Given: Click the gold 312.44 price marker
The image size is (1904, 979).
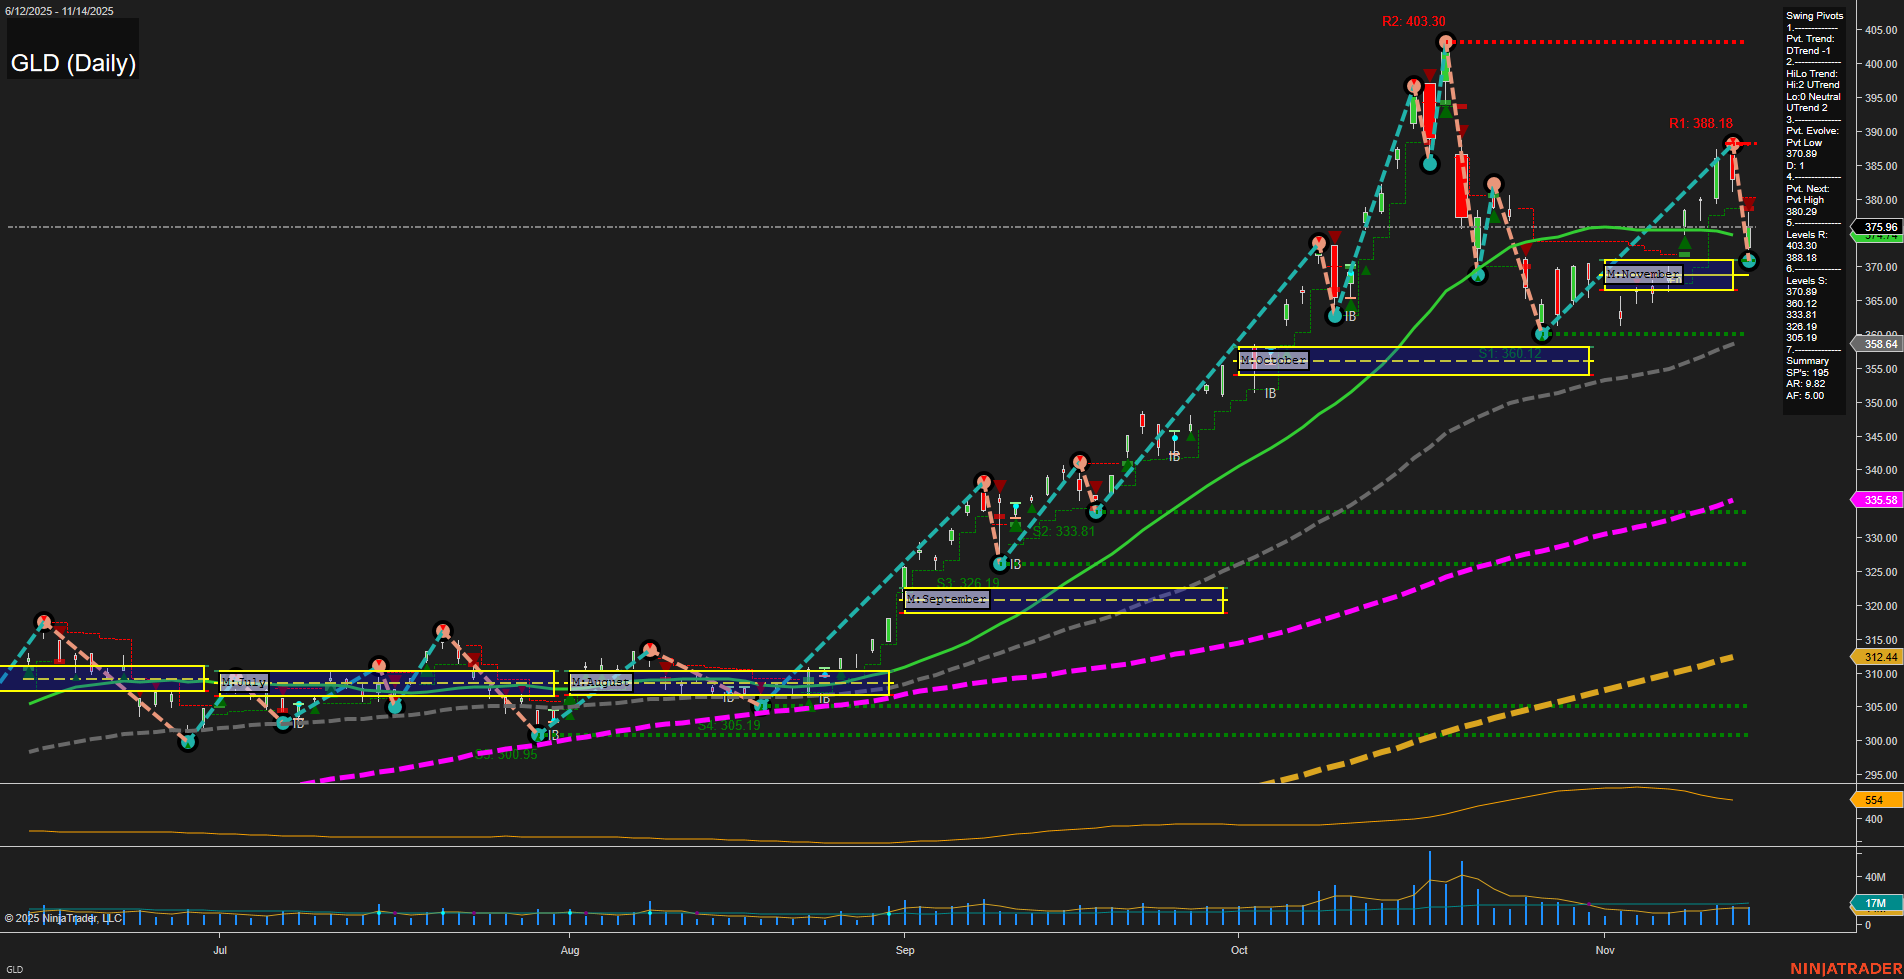Looking at the screenshot, I should (1880, 657).
